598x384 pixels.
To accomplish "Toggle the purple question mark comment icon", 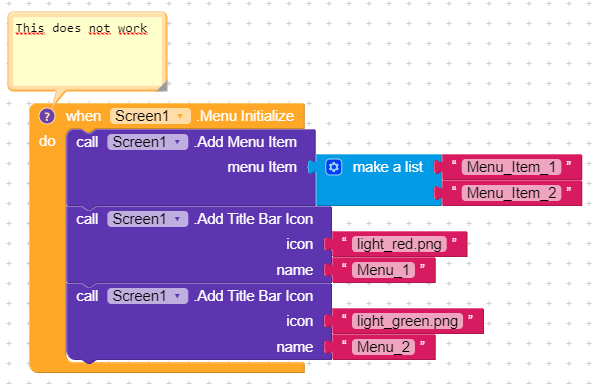I will click(x=47, y=116).
